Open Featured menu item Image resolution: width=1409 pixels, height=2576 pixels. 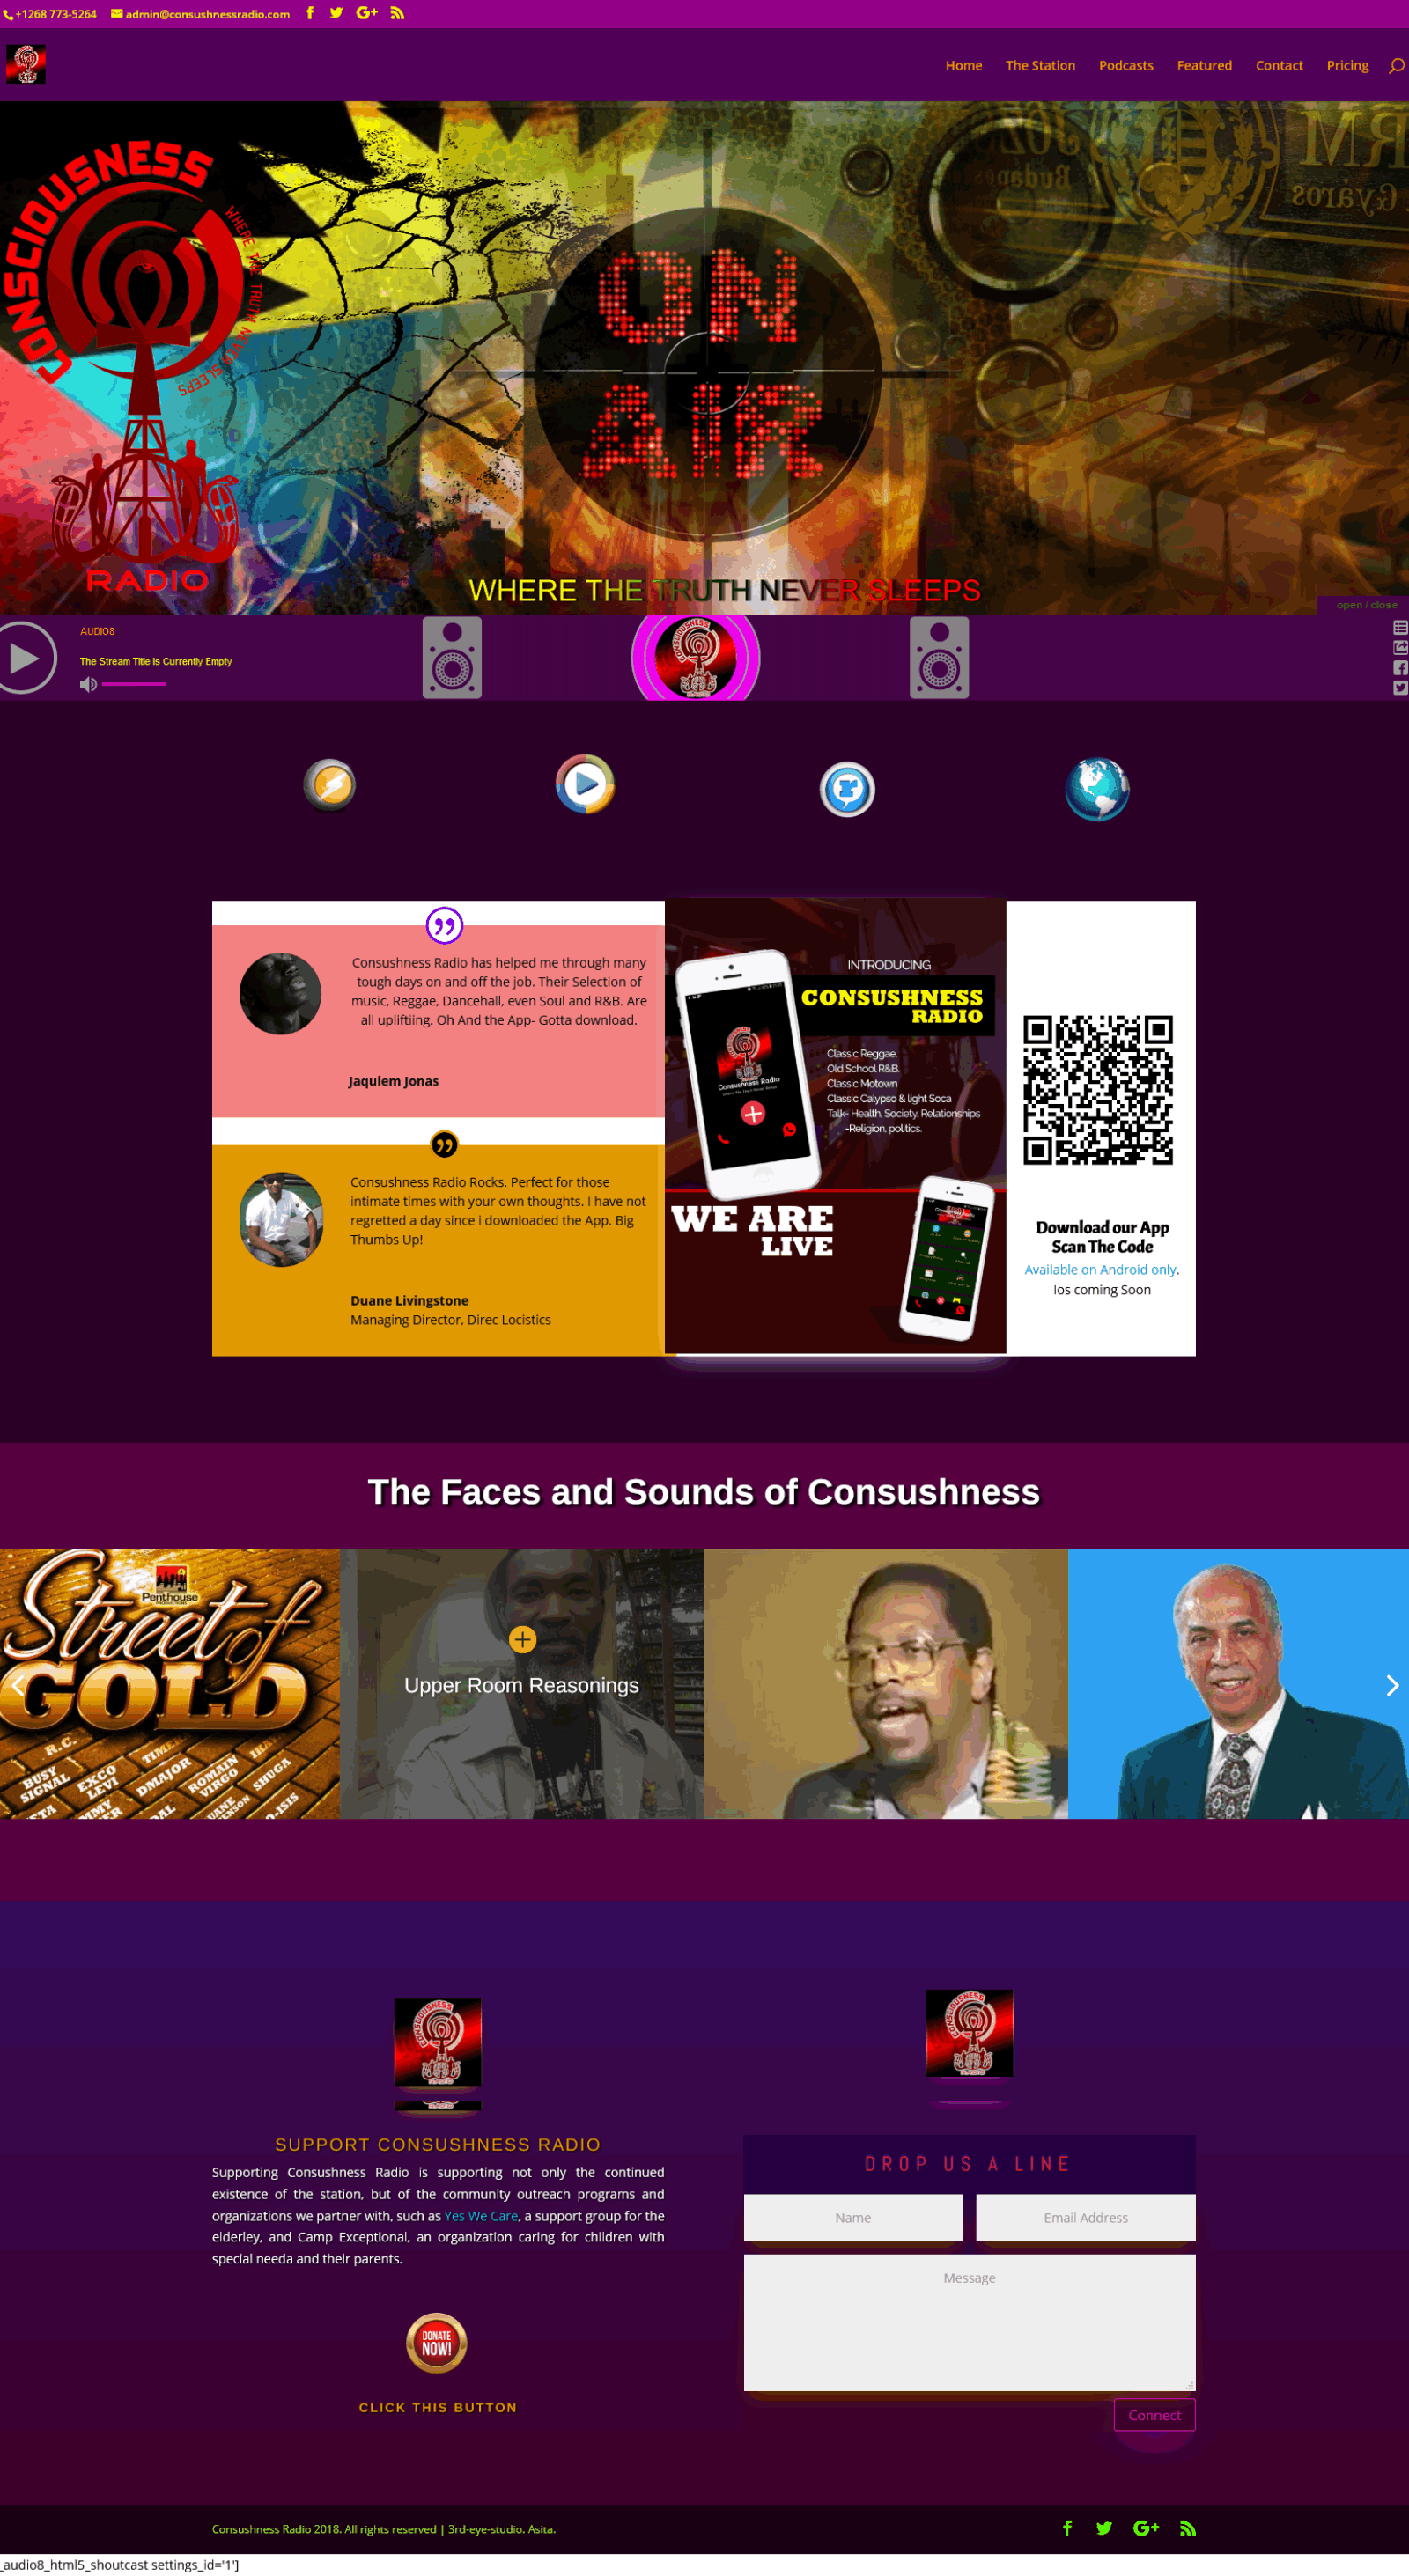(1204, 65)
